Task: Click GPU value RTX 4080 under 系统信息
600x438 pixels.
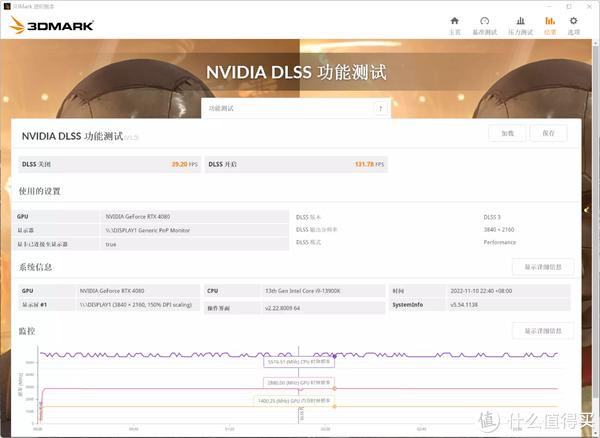Action: coord(112,291)
